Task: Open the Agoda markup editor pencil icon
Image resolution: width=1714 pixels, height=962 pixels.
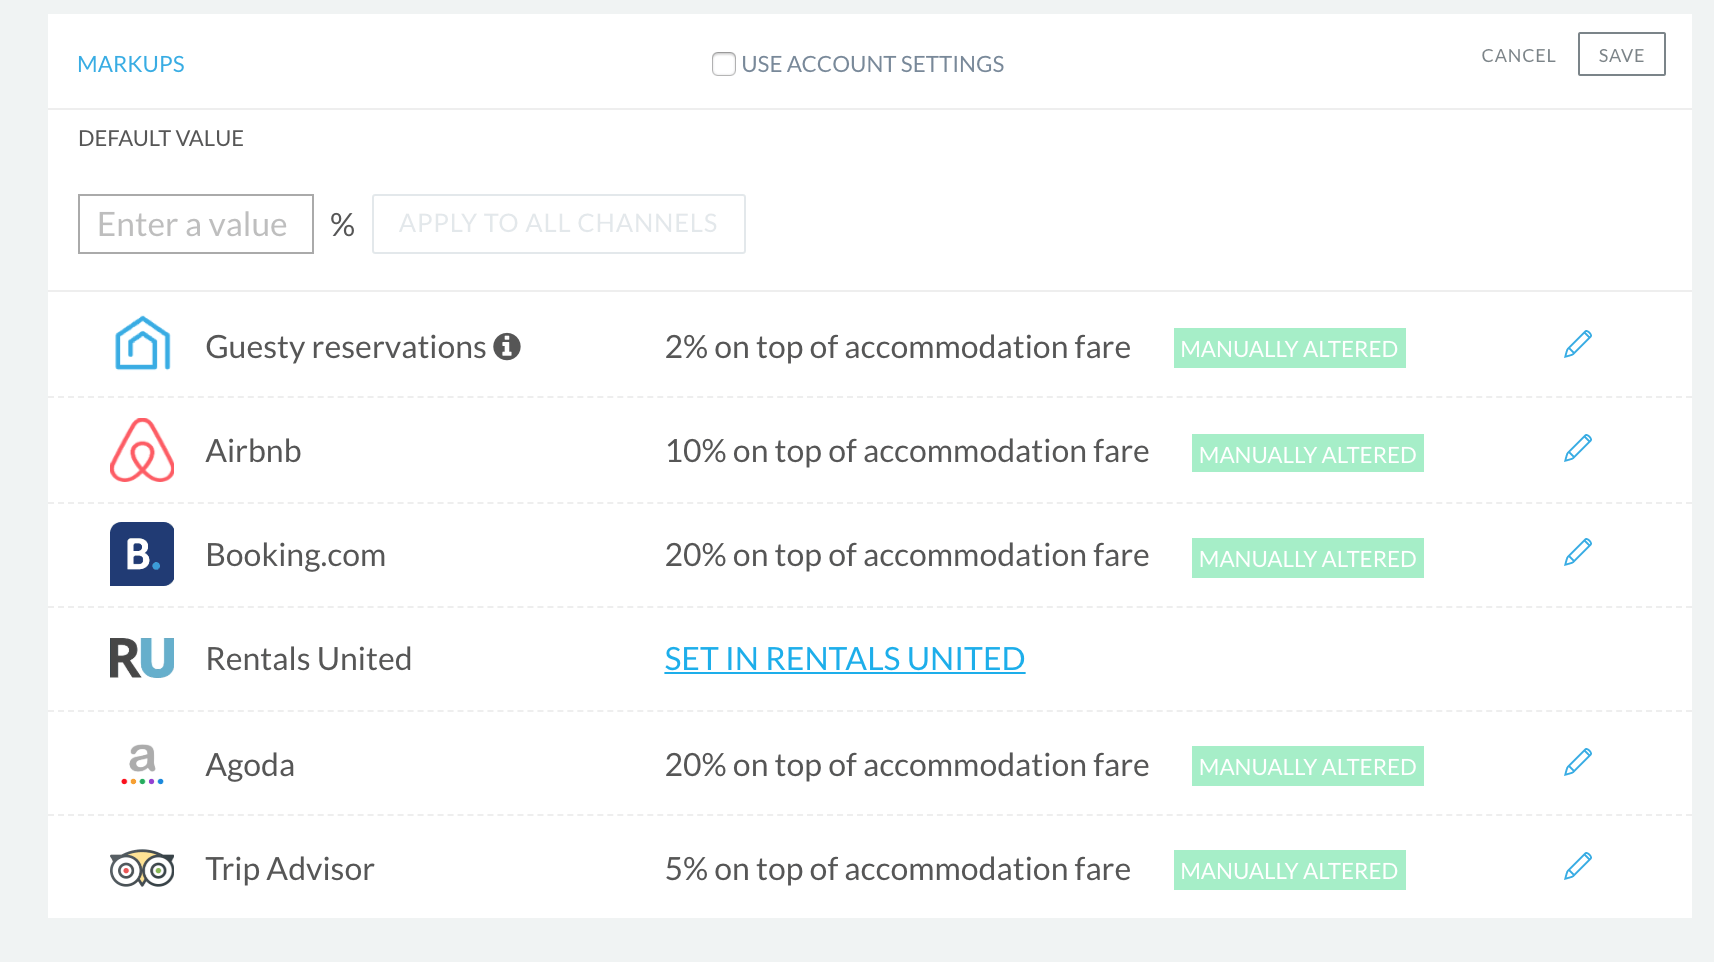Action: pos(1578,762)
